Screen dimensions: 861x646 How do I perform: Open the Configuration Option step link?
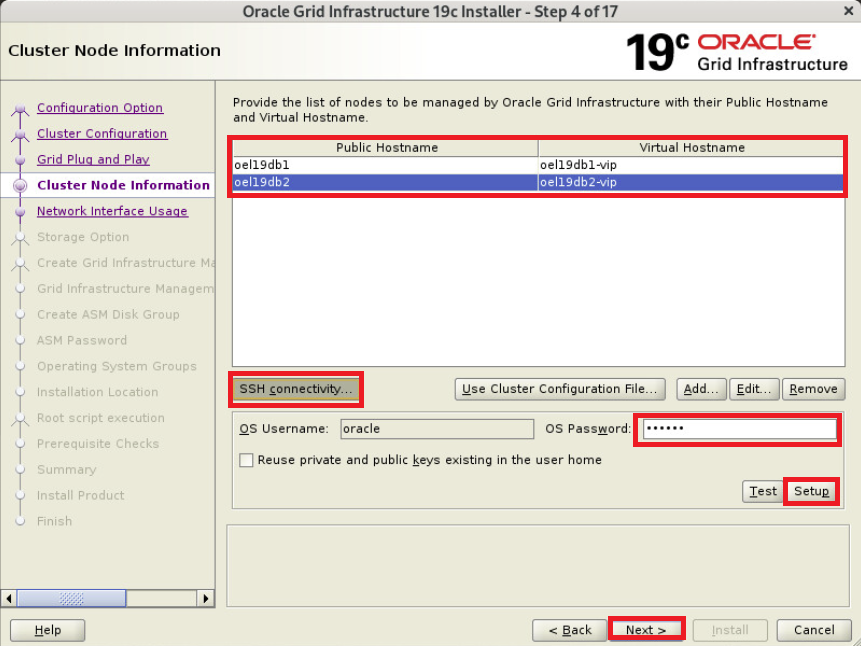click(100, 108)
